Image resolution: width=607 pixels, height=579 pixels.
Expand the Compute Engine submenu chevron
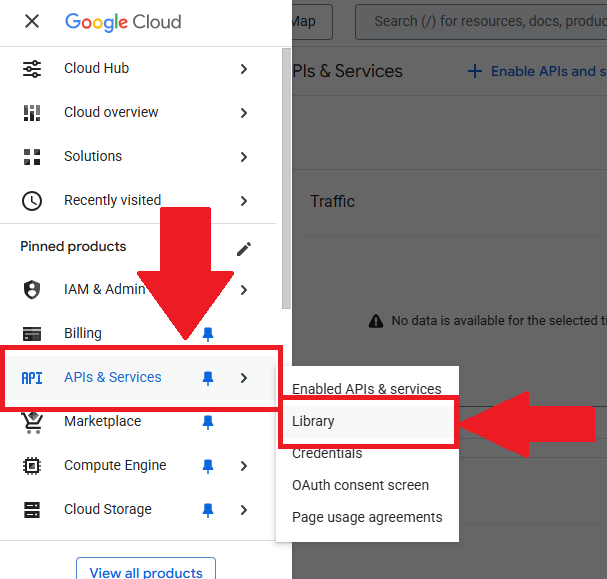244,466
